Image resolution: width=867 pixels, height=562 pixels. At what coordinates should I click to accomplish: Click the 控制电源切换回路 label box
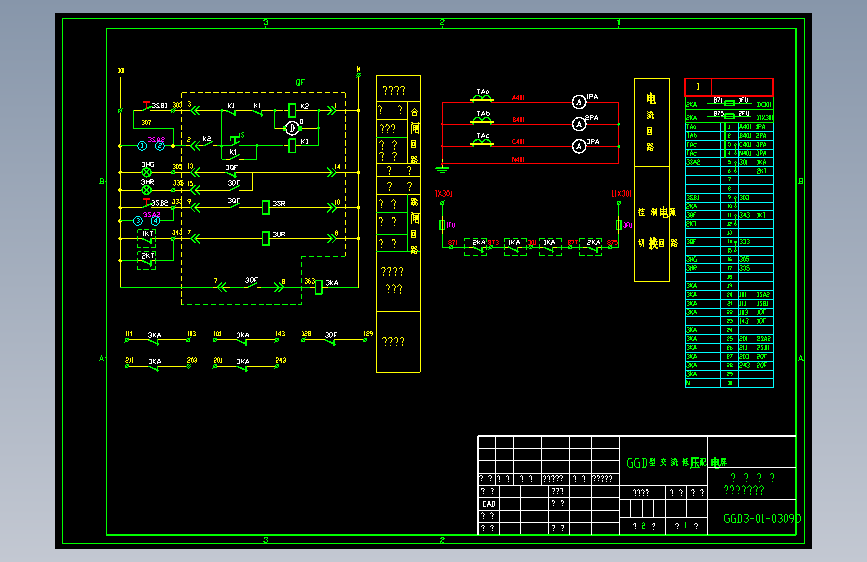click(x=652, y=224)
